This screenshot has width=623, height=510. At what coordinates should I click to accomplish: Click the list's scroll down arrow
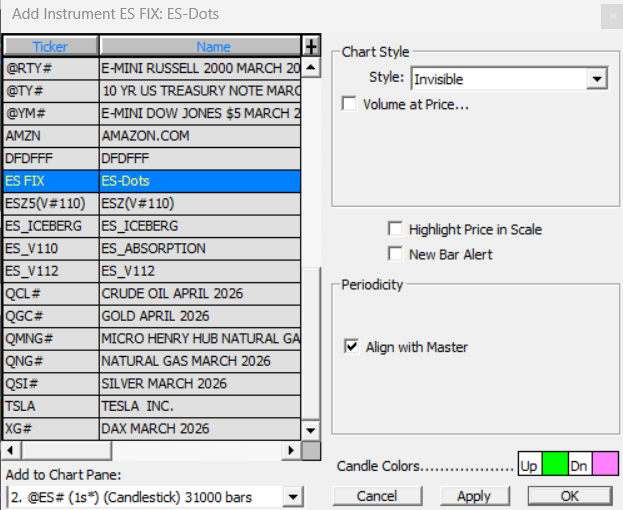(x=310, y=429)
